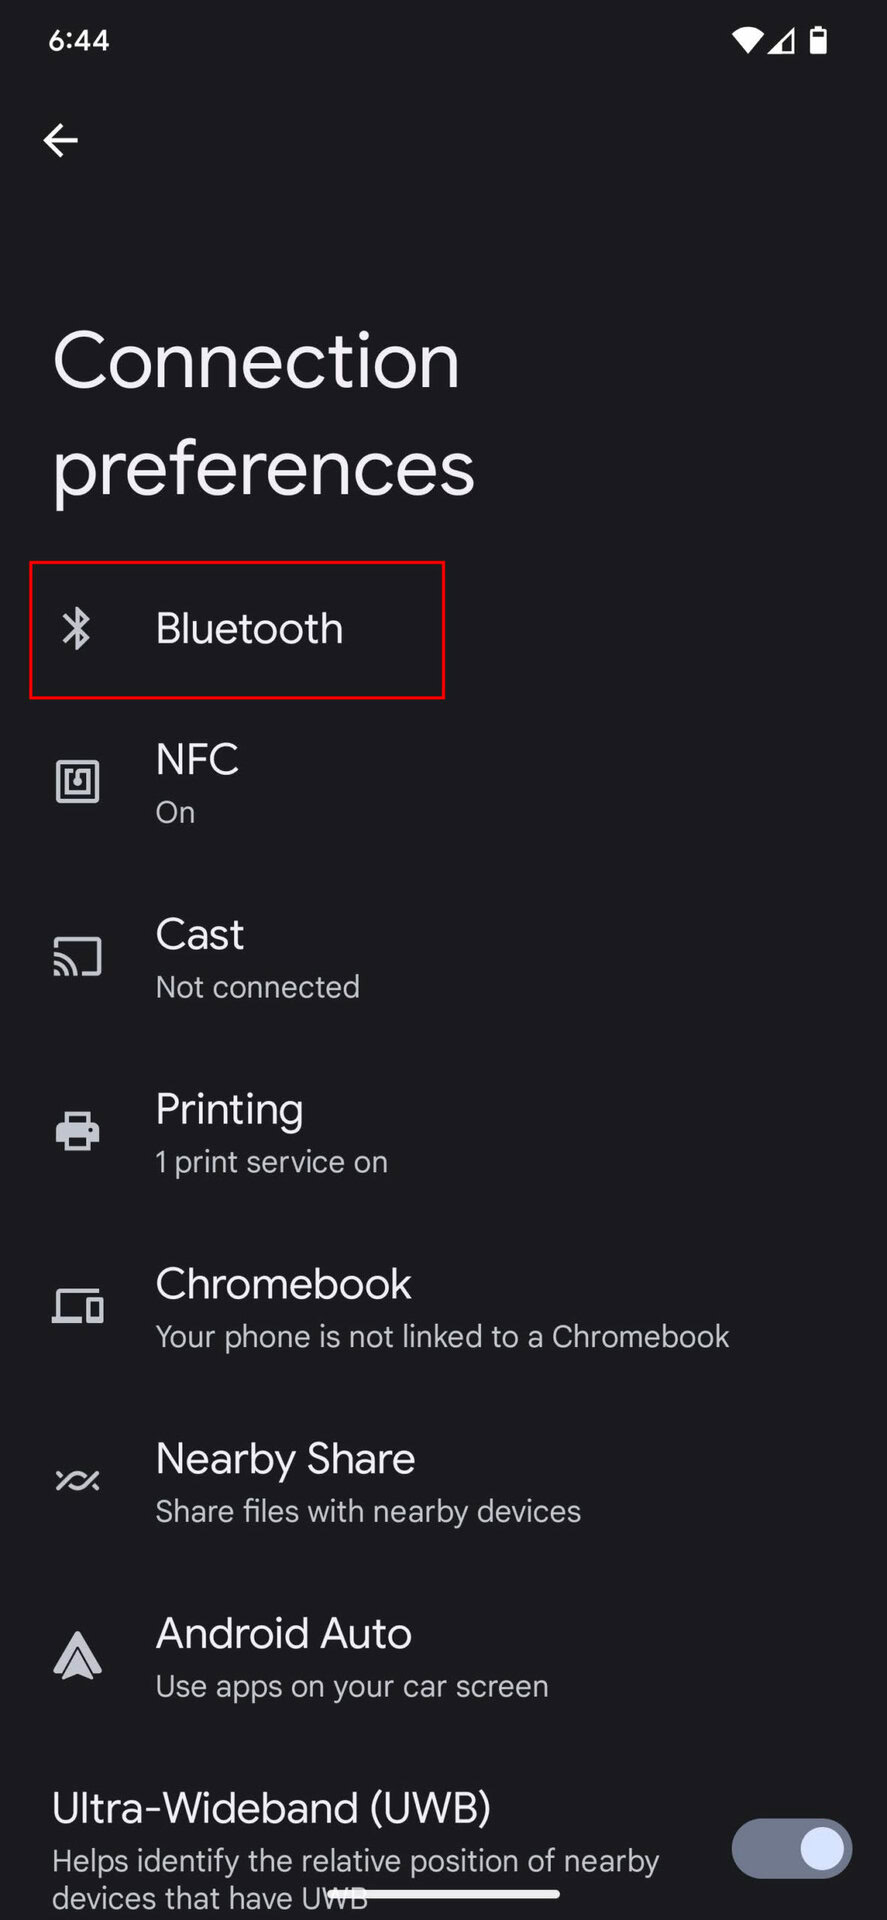The width and height of the screenshot is (887, 1920).
Task: Tap the Cast screen icon
Action: [77, 957]
